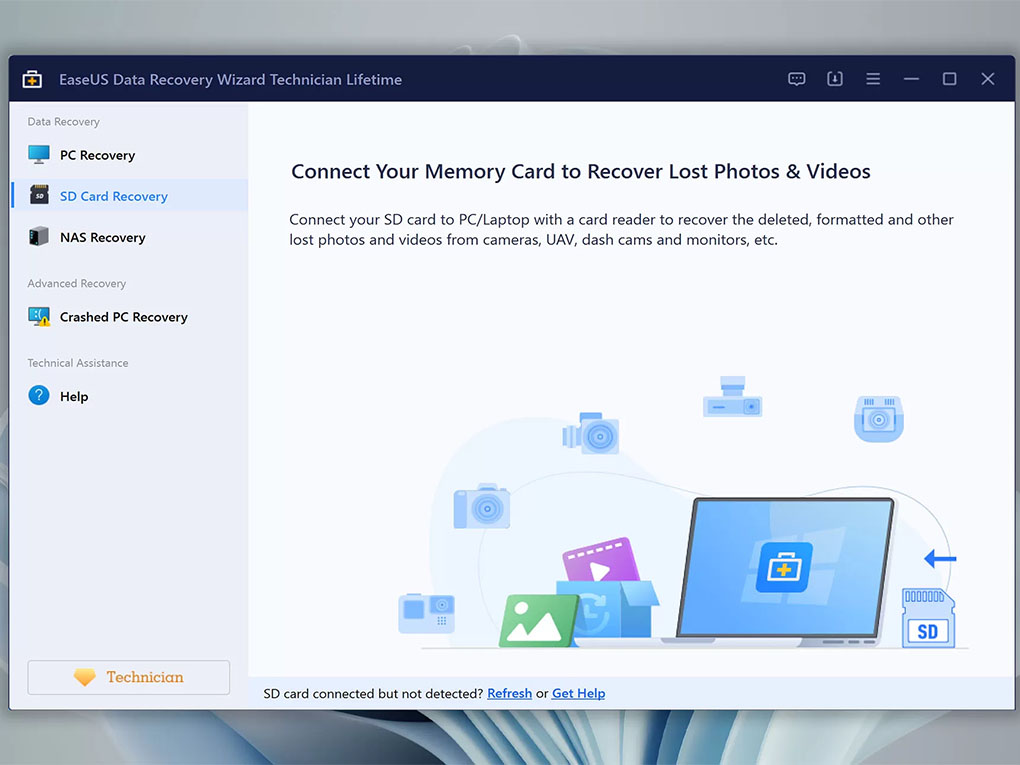Click the SD card connection description paragraph

[621, 230]
